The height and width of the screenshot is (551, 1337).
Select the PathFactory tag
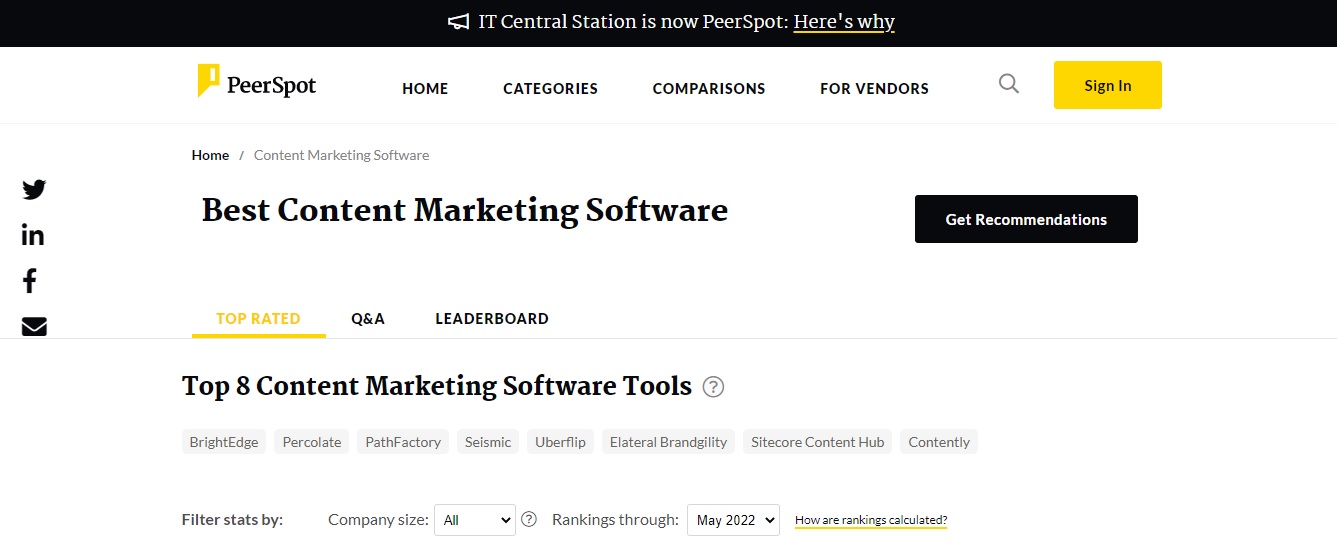[403, 442]
